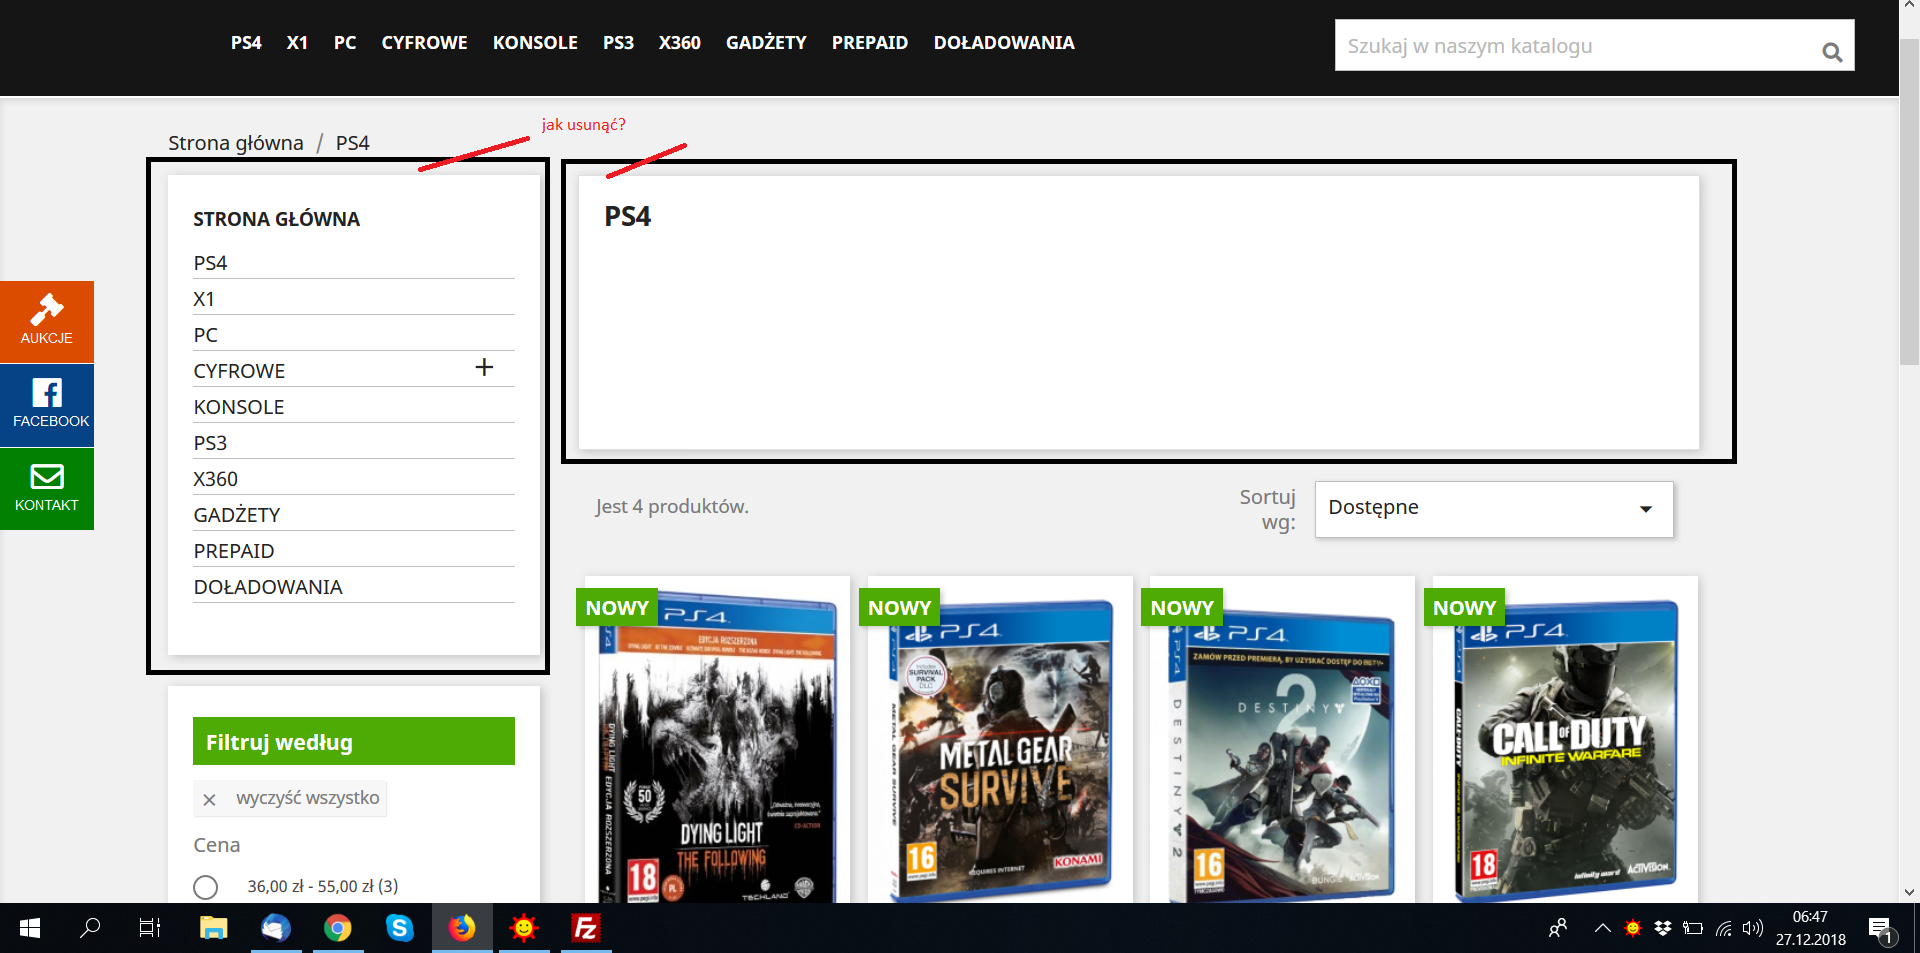Select PC in the sidebar category list
Viewport: 1920px width, 953px height.
coord(206,335)
